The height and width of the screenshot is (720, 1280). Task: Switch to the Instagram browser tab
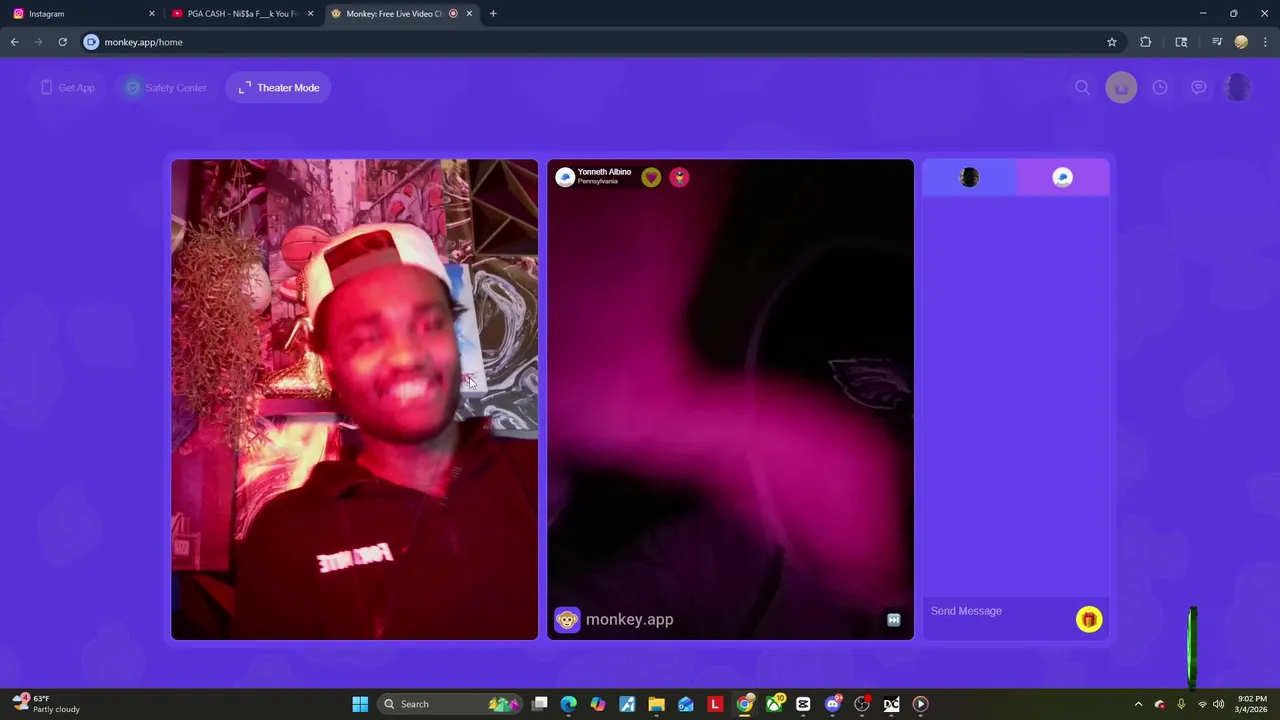(83, 14)
